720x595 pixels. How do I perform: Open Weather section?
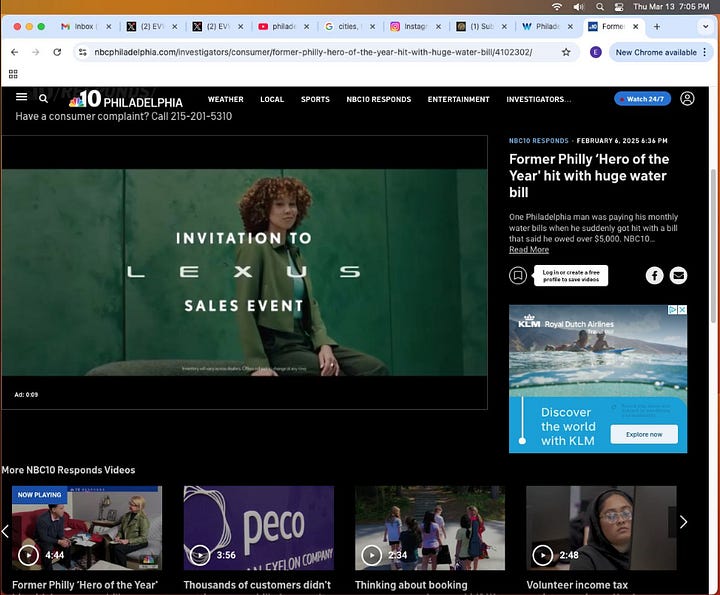[225, 99]
